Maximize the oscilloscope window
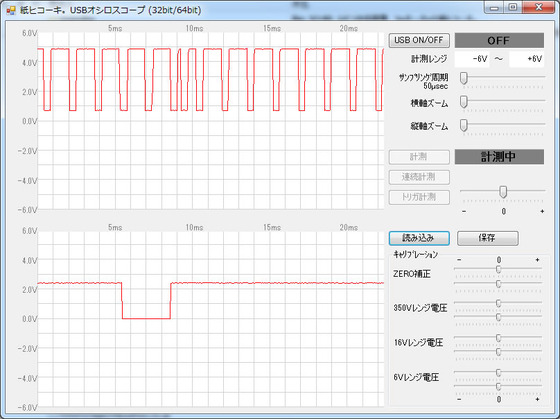Image resolution: width=560 pixels, height=419 pixels. (512, 7)
